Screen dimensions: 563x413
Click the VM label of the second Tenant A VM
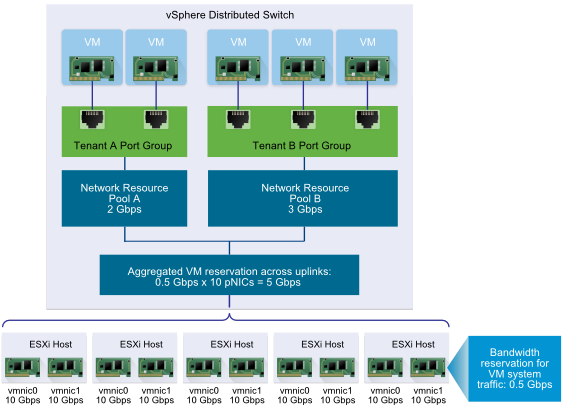(x=156, y=42)
